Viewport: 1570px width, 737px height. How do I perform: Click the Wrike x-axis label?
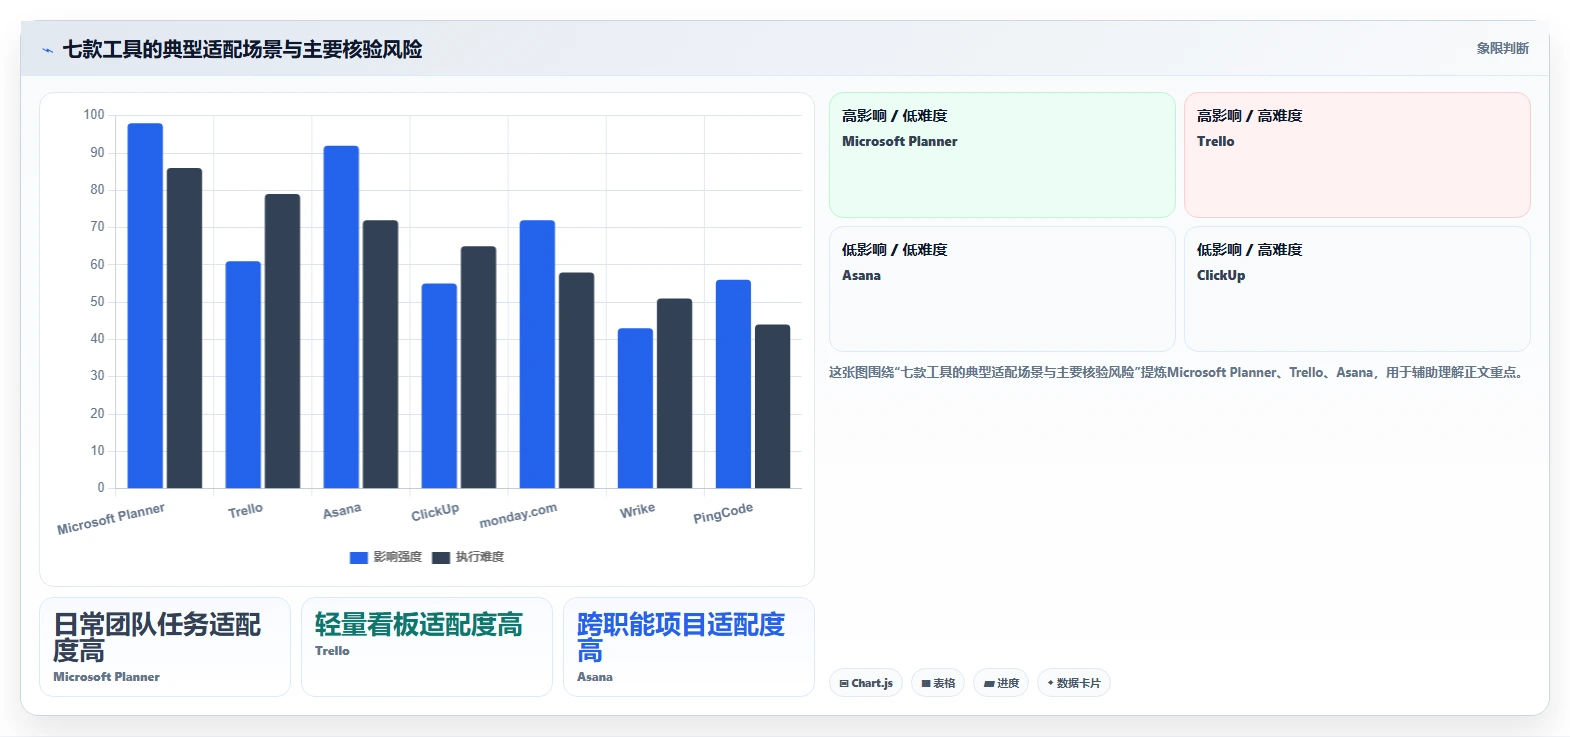point(637,510)
